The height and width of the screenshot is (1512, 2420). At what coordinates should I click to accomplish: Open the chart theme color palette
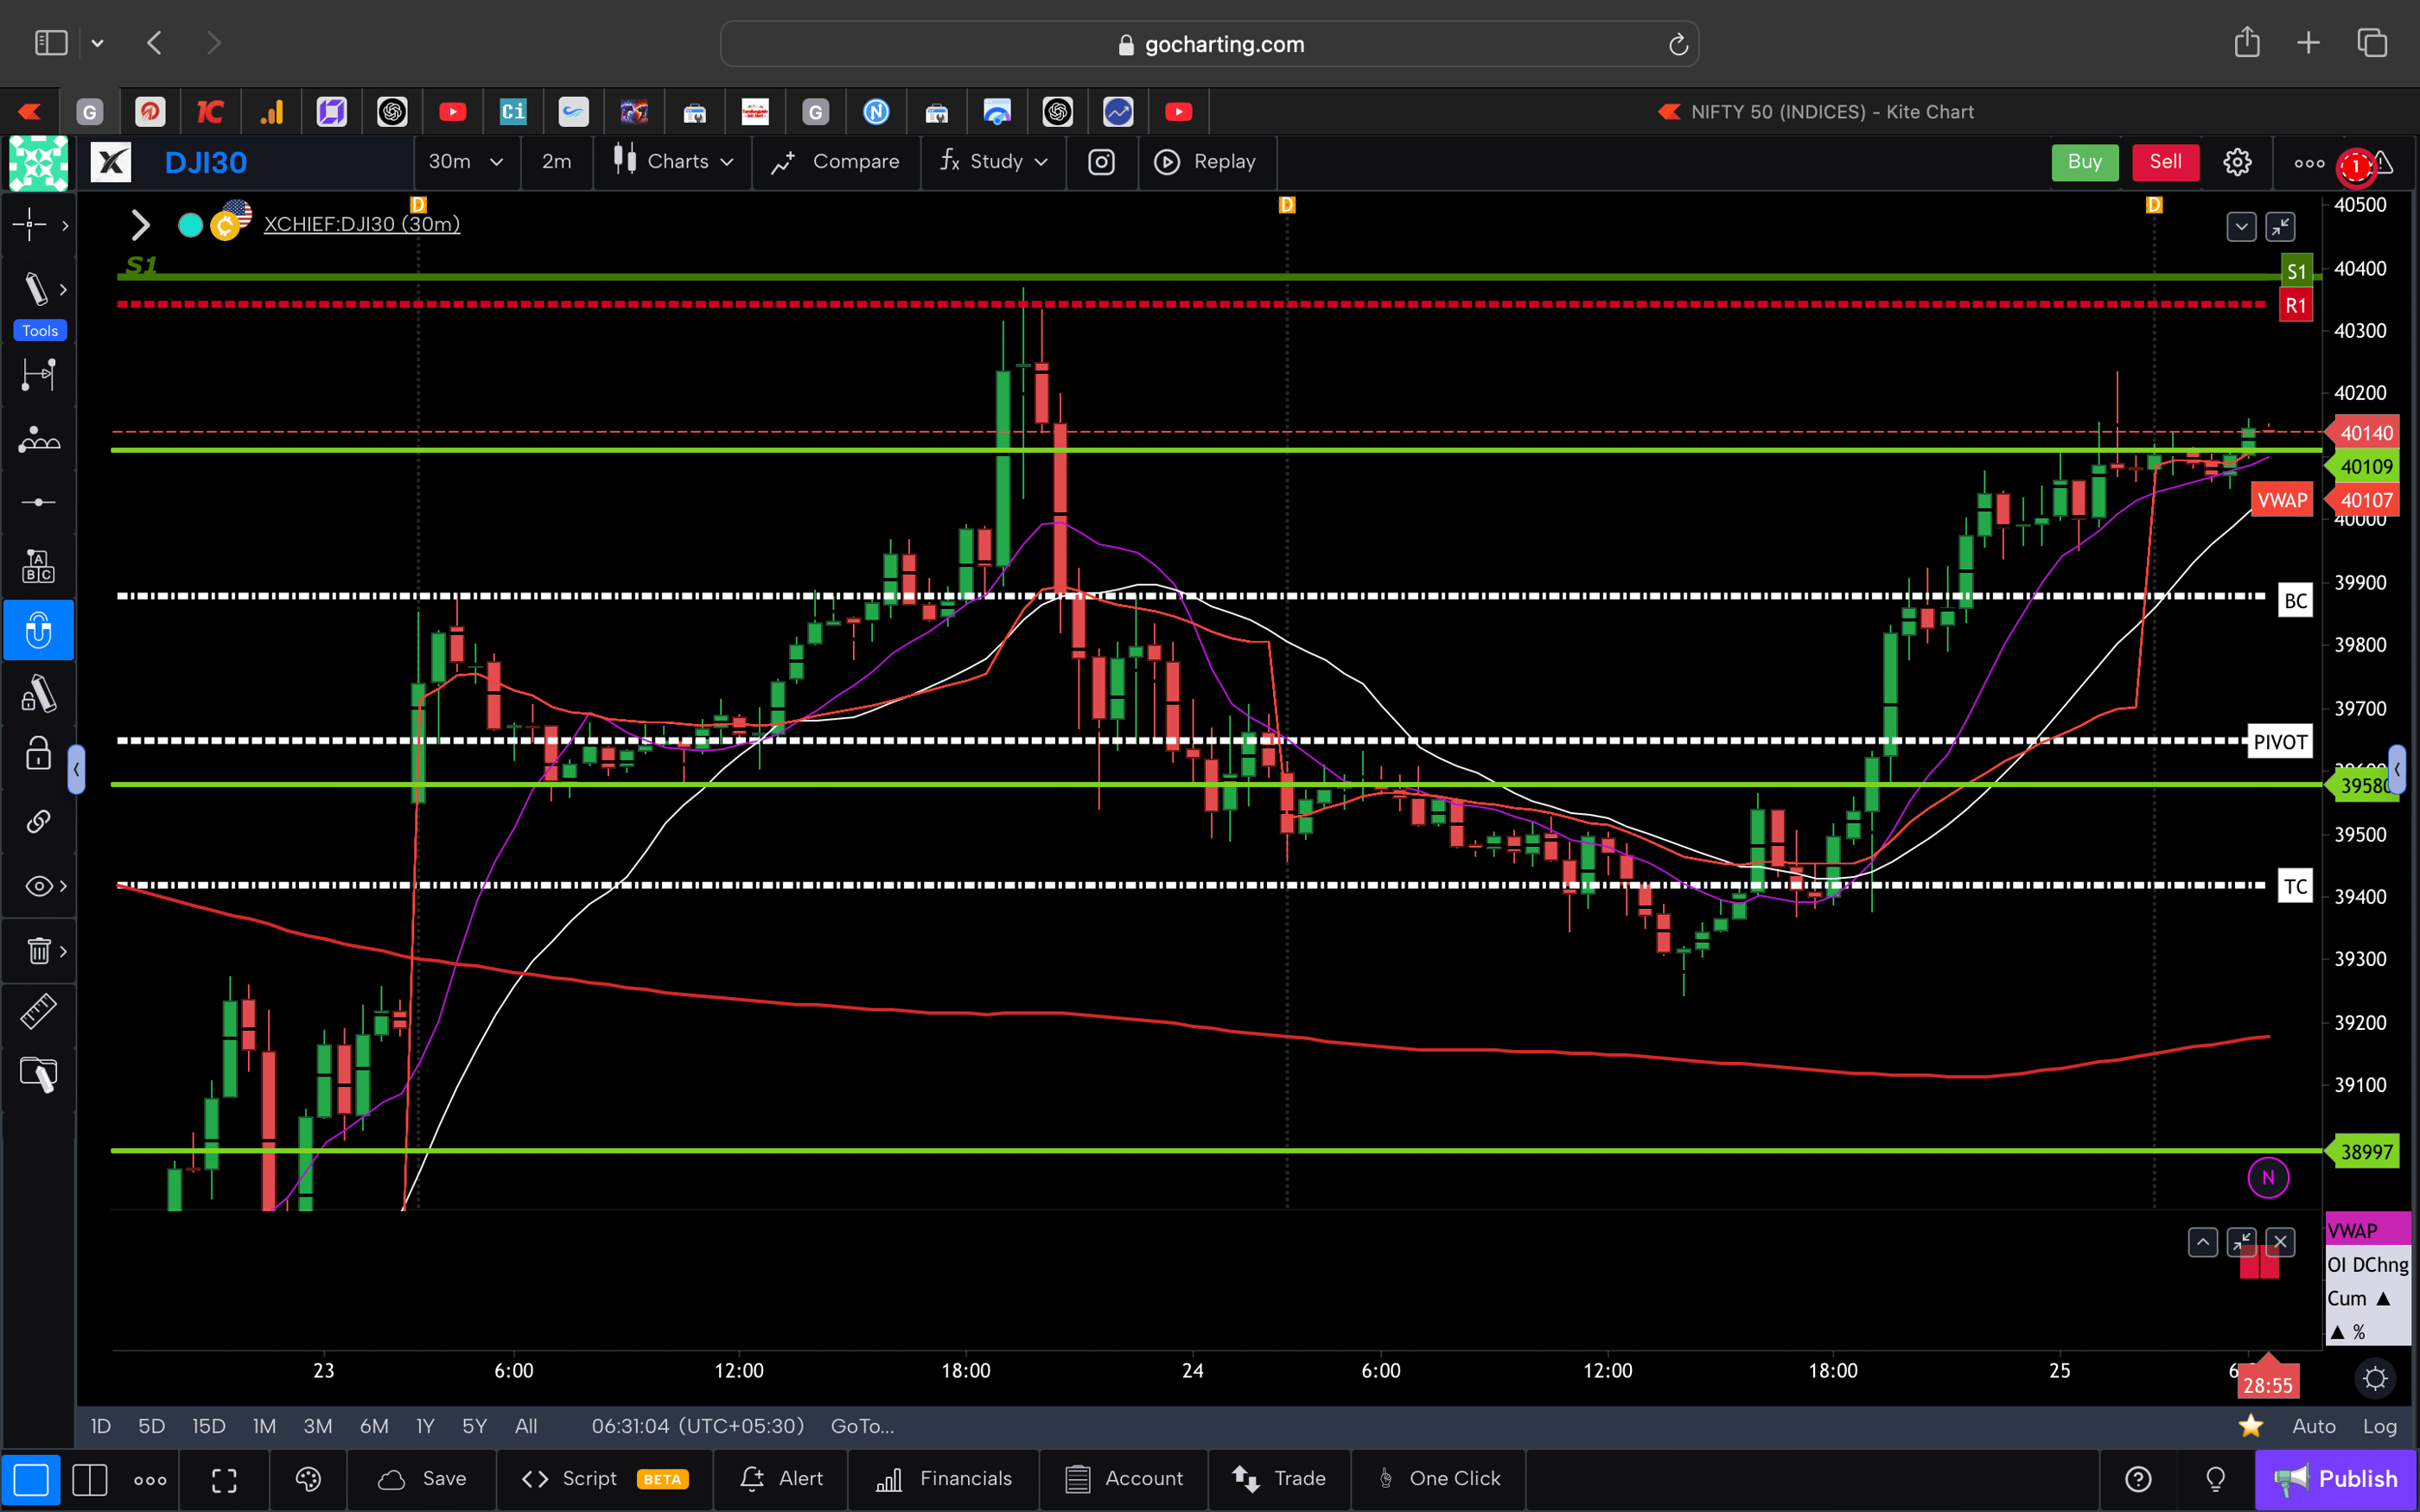(x=308, y=1480)
